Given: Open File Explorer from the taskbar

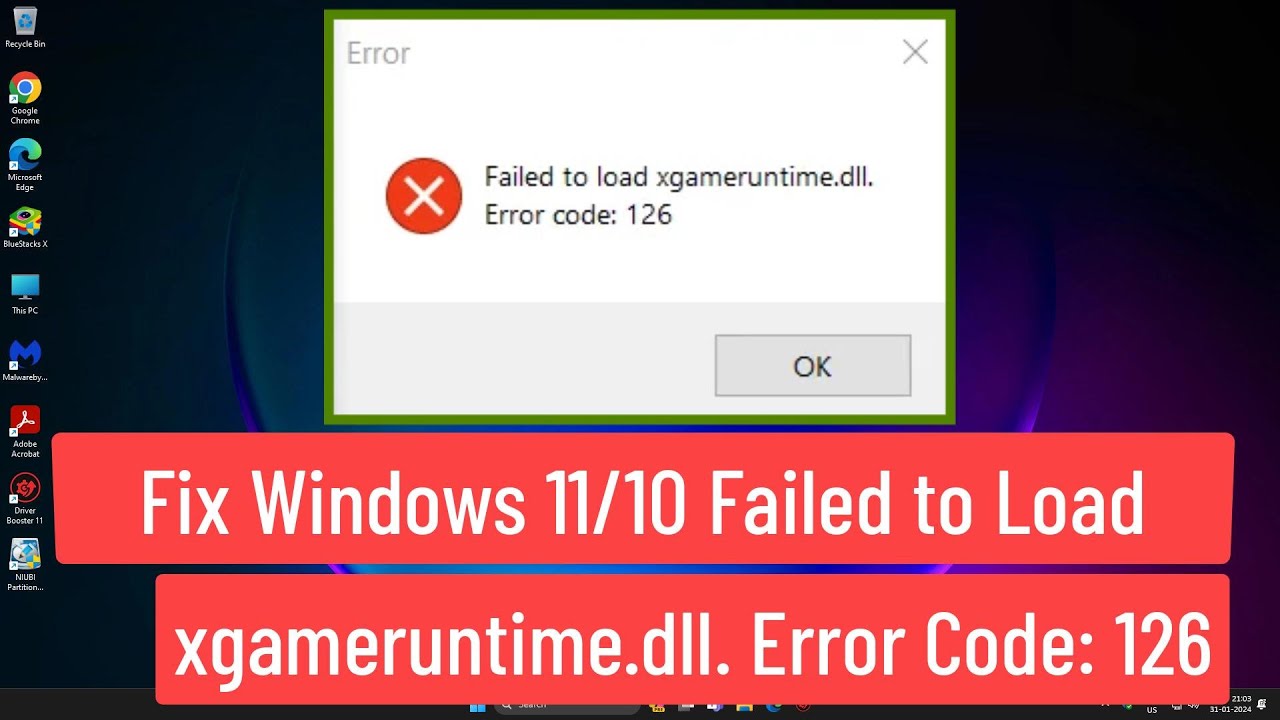Looking at the screenshot, I should pos(744,707).
